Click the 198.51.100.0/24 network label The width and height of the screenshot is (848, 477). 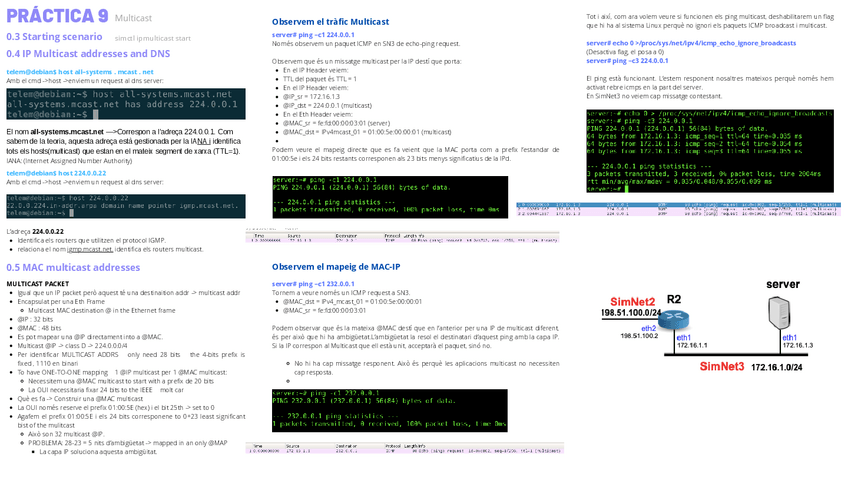pos(631,313)
